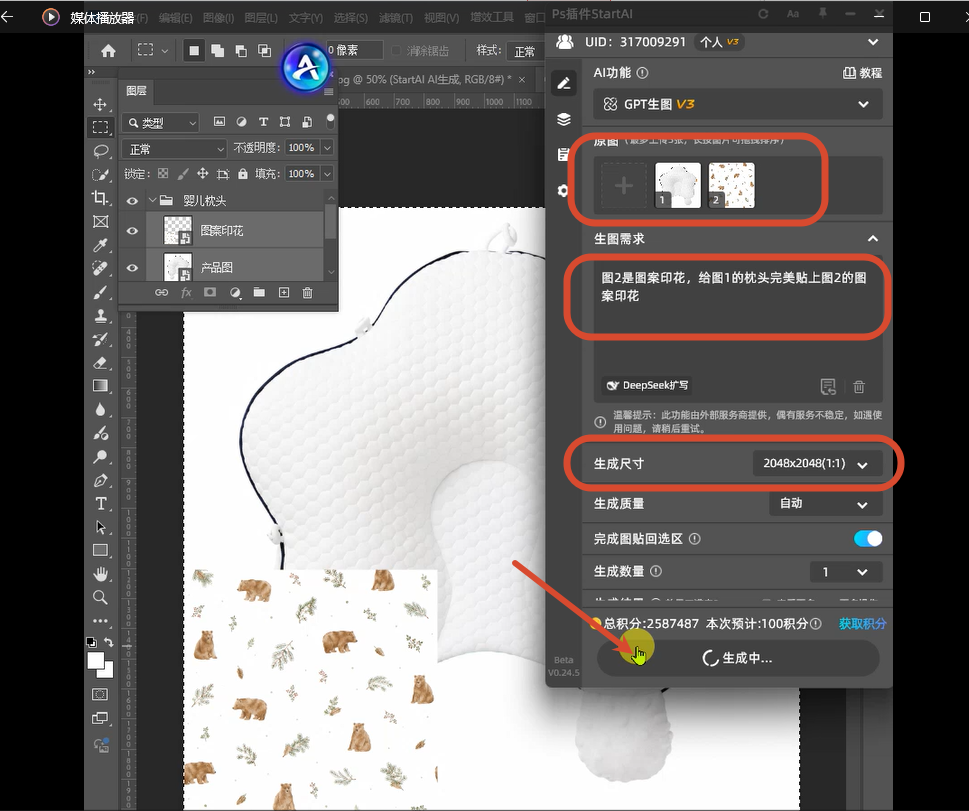
Task: Click Add layer mask icon
Action: 210,292
